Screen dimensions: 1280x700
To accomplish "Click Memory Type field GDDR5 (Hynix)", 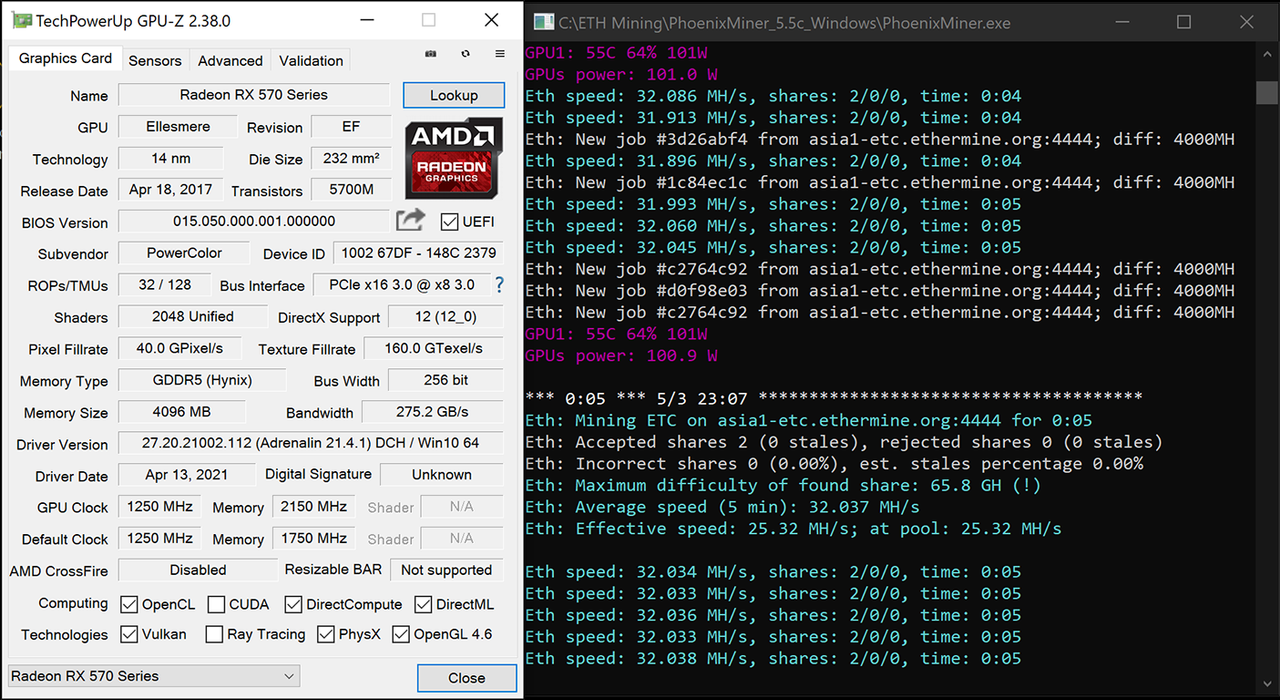I will point(202,380).
